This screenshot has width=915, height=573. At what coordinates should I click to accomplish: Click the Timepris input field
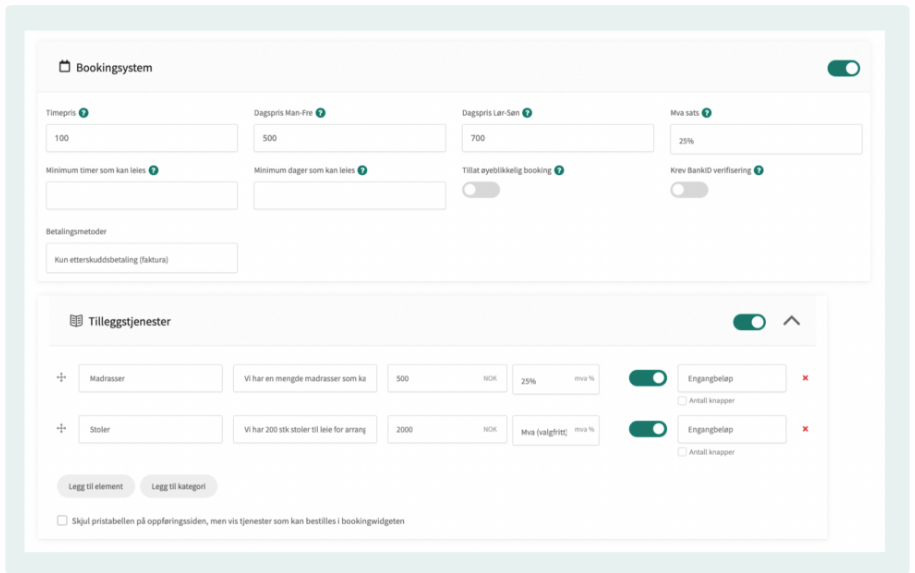[142, 138]
